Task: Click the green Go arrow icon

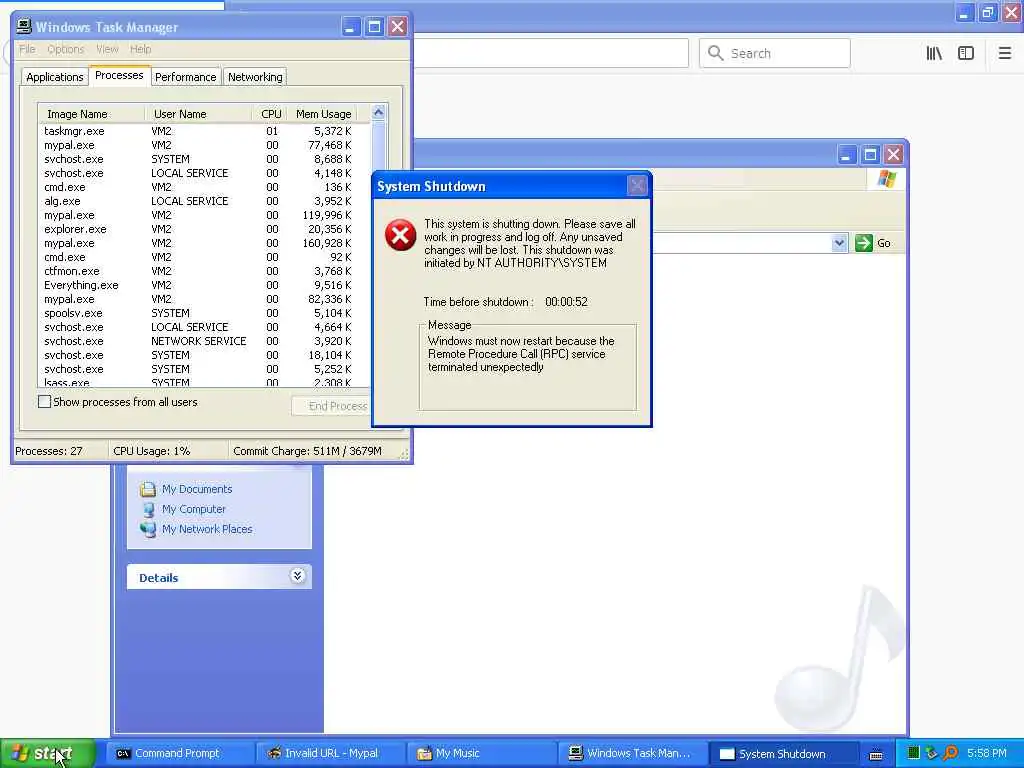Action: point(863,243)
